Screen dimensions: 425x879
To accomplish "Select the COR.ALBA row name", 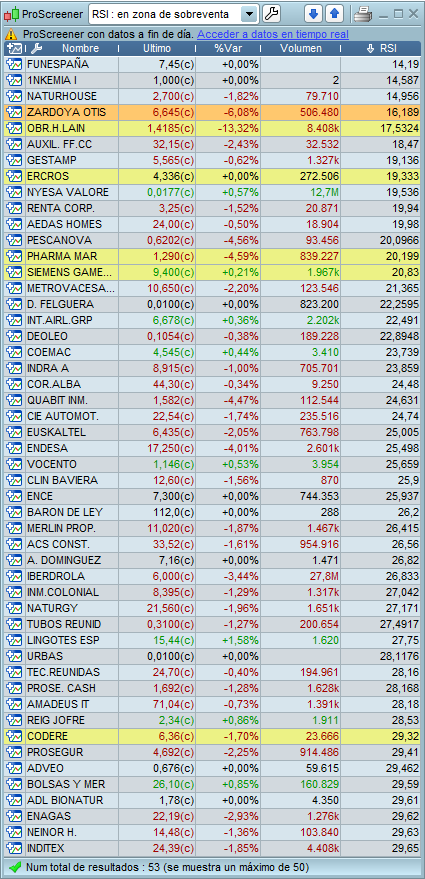I will point(54,385).
